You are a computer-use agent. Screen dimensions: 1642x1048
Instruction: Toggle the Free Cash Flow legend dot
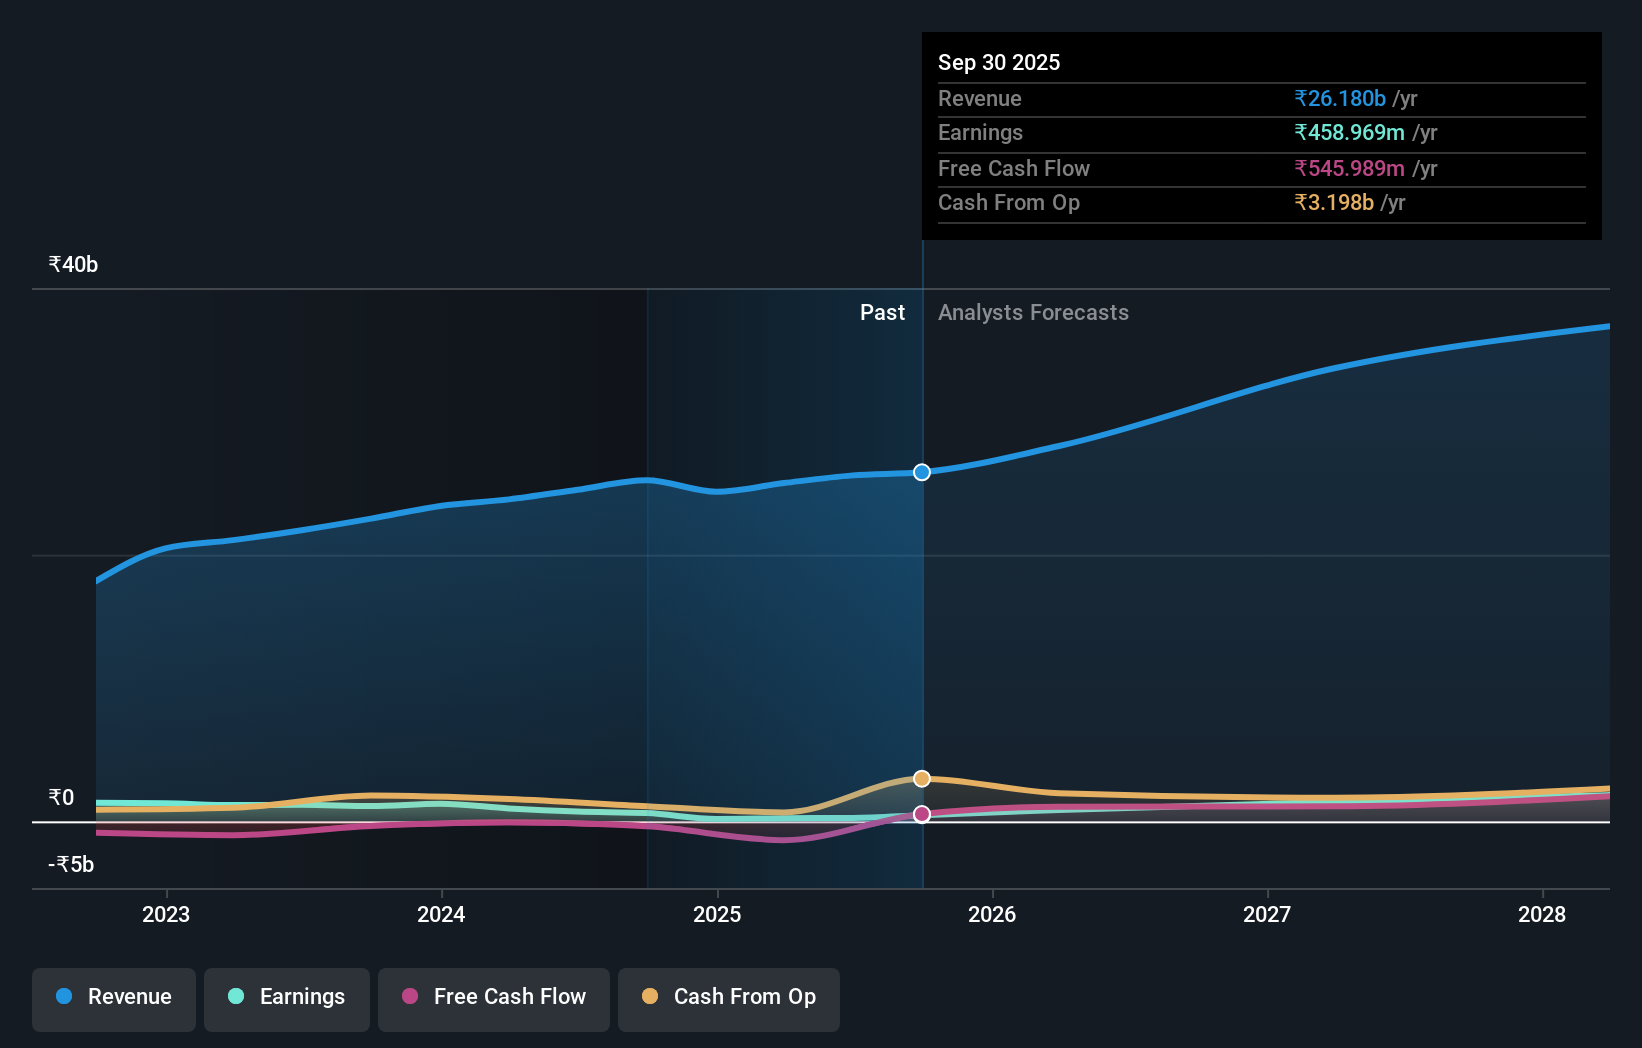409,997
